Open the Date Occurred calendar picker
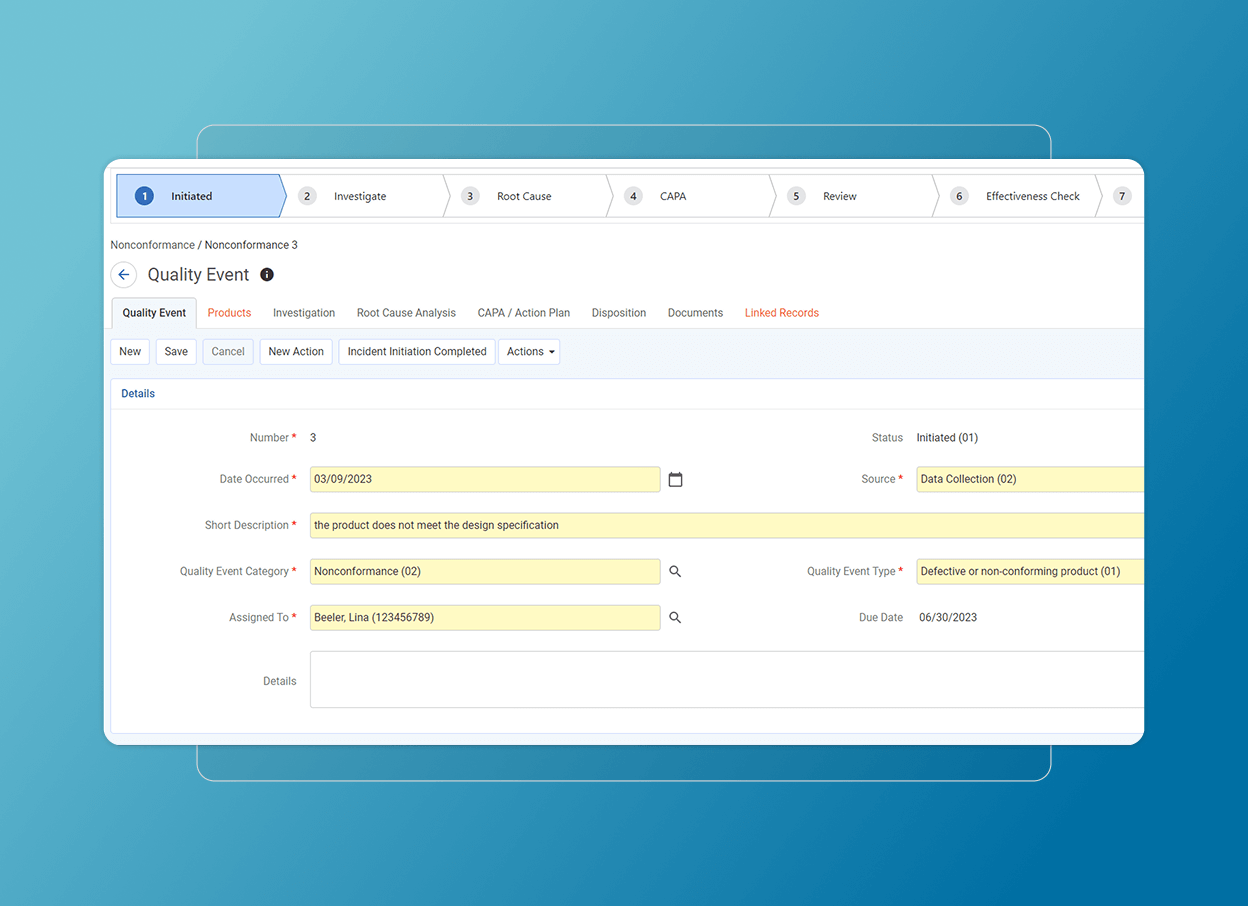Screen dimensions: 1248x906 coord(675,479)
